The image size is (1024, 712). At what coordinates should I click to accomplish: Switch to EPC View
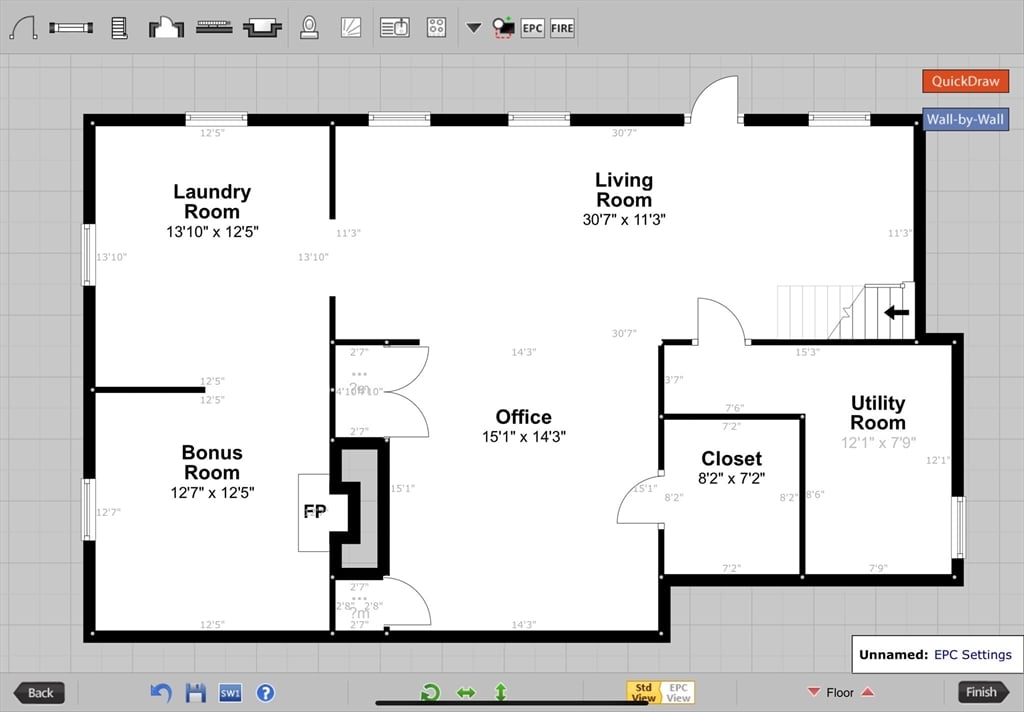(677, 690)
